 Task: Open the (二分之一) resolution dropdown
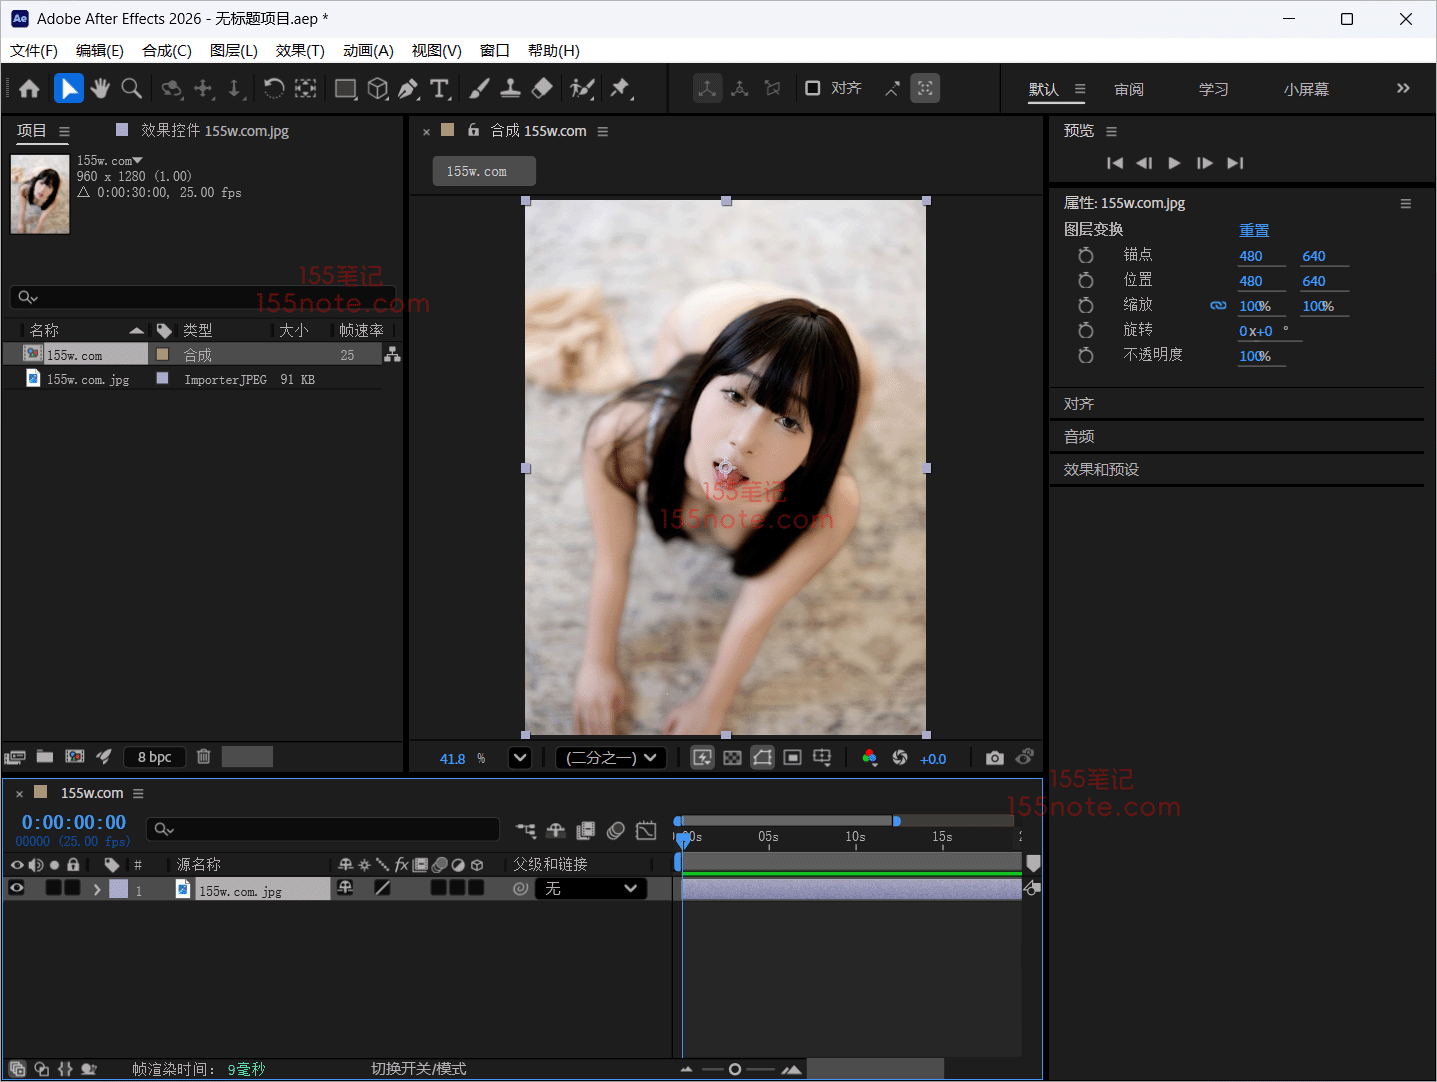point(611,758)
